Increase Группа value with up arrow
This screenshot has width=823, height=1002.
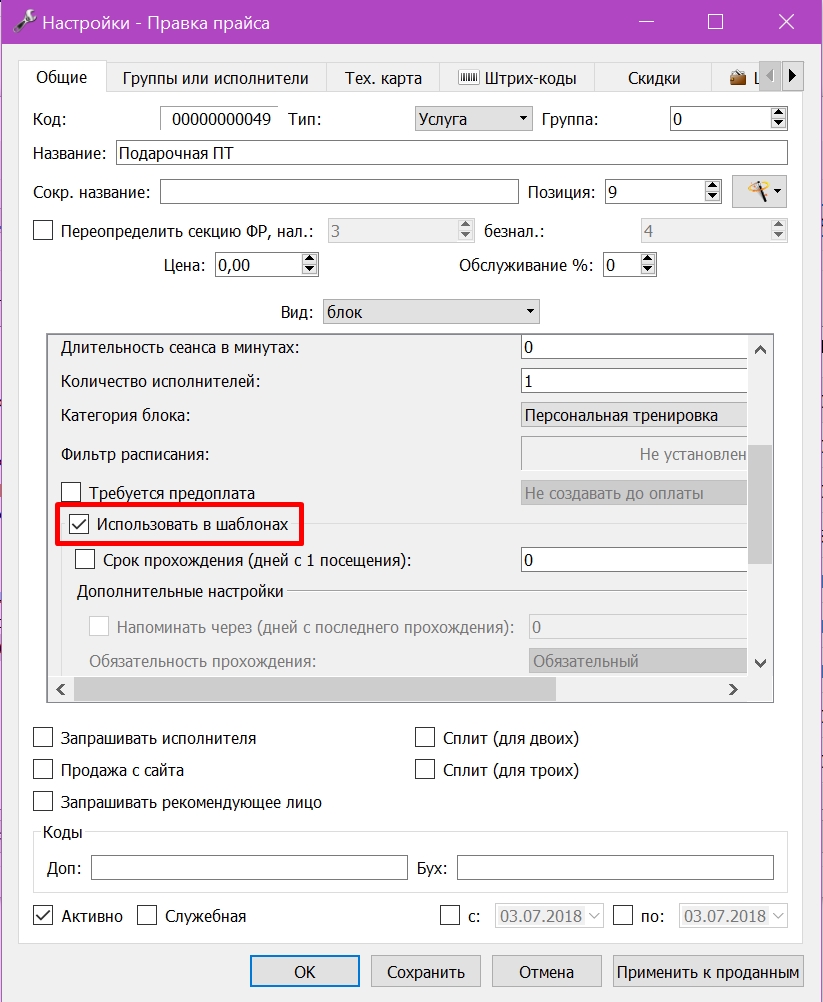[x=778, y=113]
